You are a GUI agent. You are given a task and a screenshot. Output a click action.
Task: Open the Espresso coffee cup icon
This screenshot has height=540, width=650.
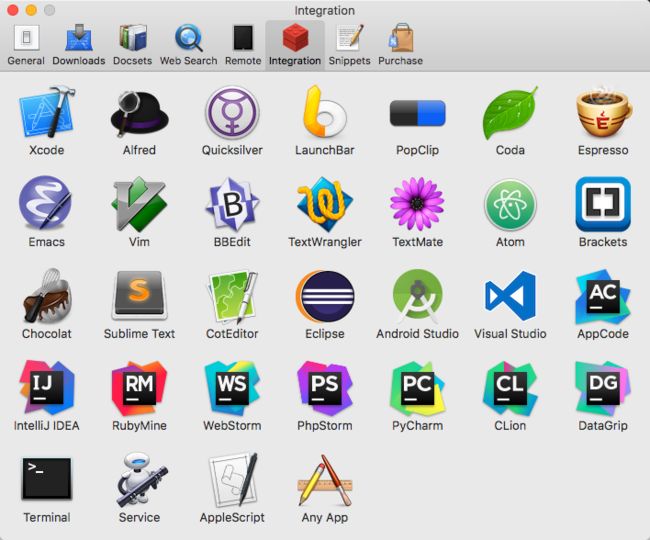pyautogui.click(x=603, y=112)
